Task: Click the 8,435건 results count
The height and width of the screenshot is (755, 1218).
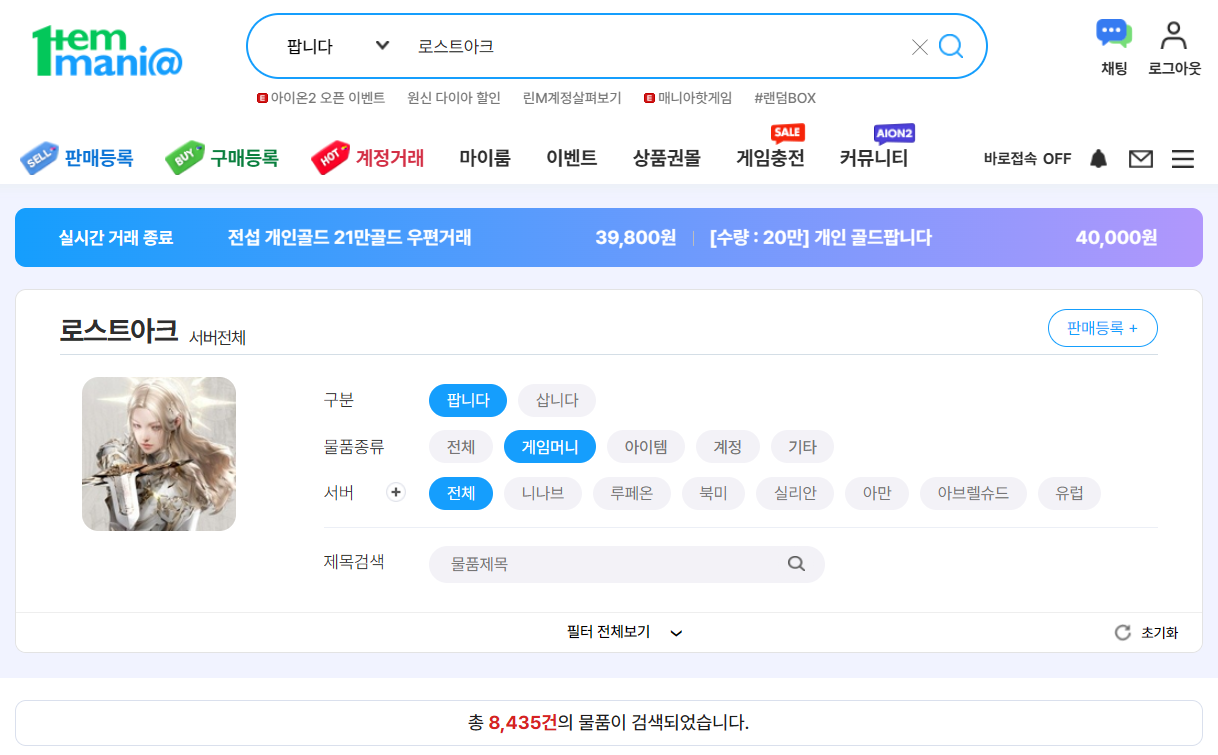Action: click(523, 722)
